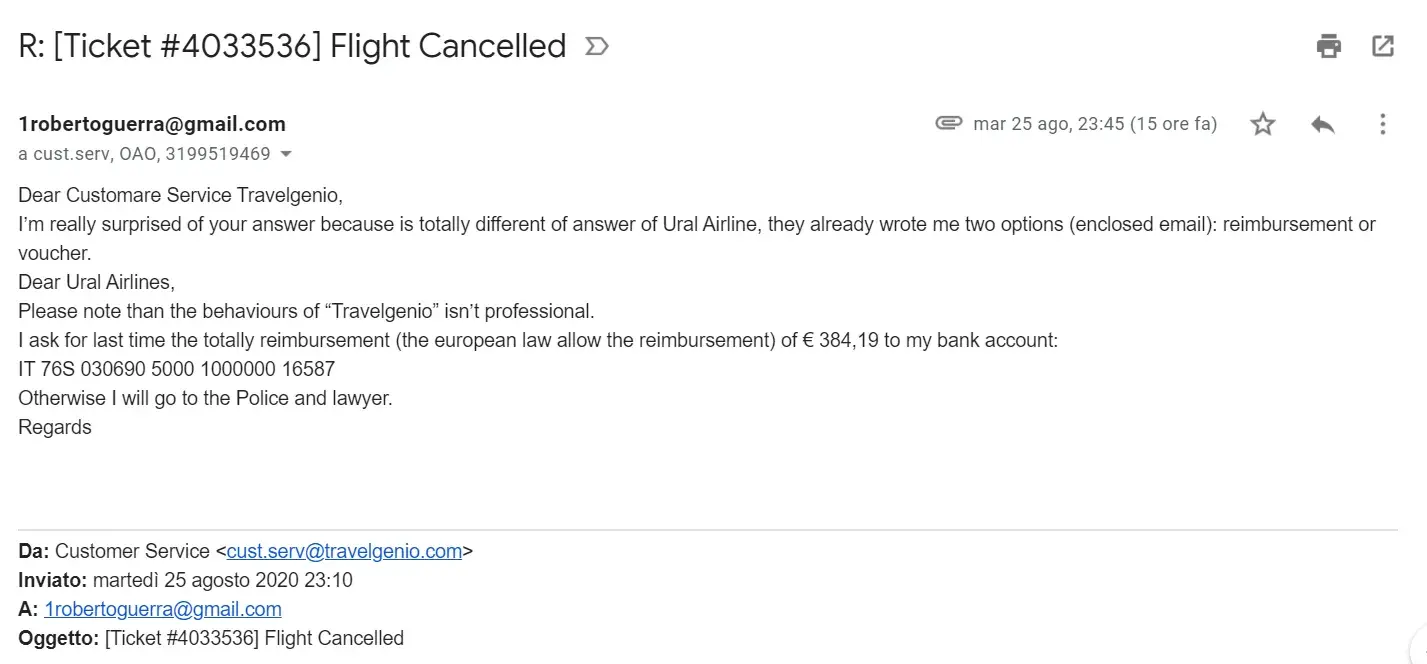
Task: Click the greeting "Dear Customare Service Travelgenio"
Action: (x=180, y=195)
